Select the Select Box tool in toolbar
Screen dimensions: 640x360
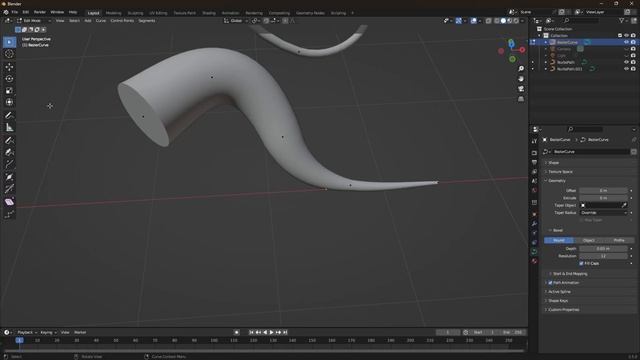point(9,42)
